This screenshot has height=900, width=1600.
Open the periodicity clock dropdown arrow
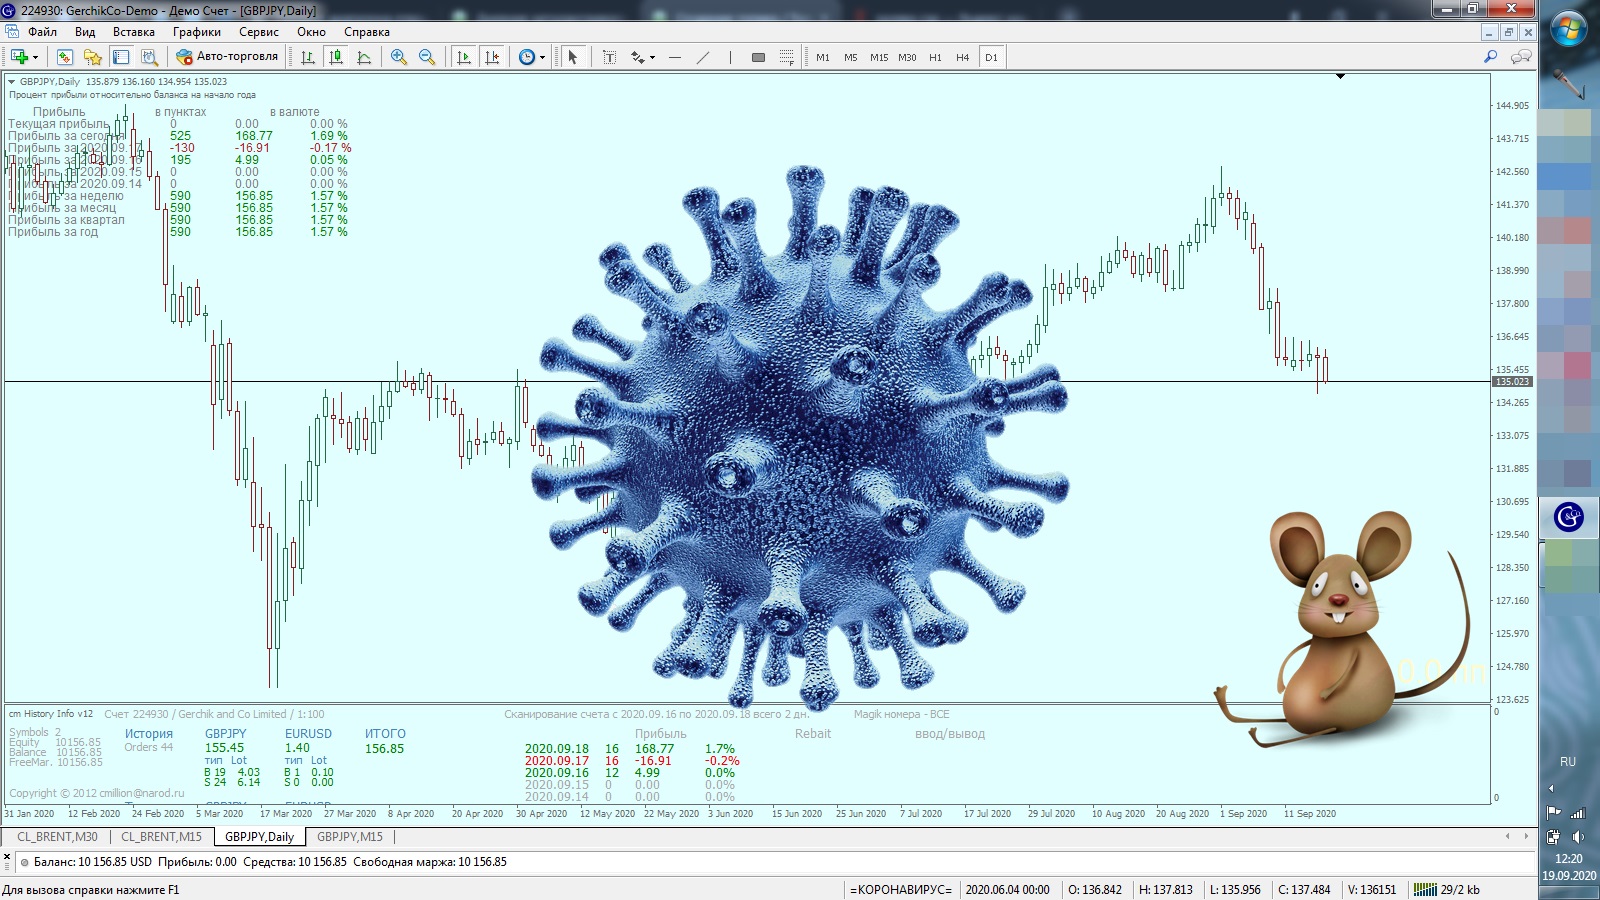pos(542,57)
